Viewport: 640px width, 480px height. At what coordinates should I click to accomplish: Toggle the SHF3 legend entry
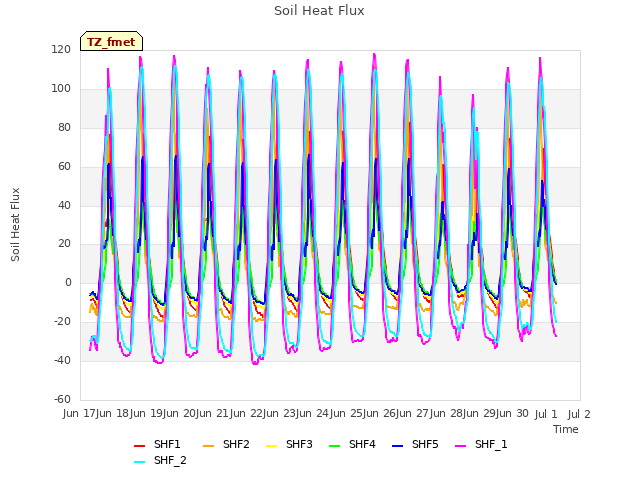[289, 444]
